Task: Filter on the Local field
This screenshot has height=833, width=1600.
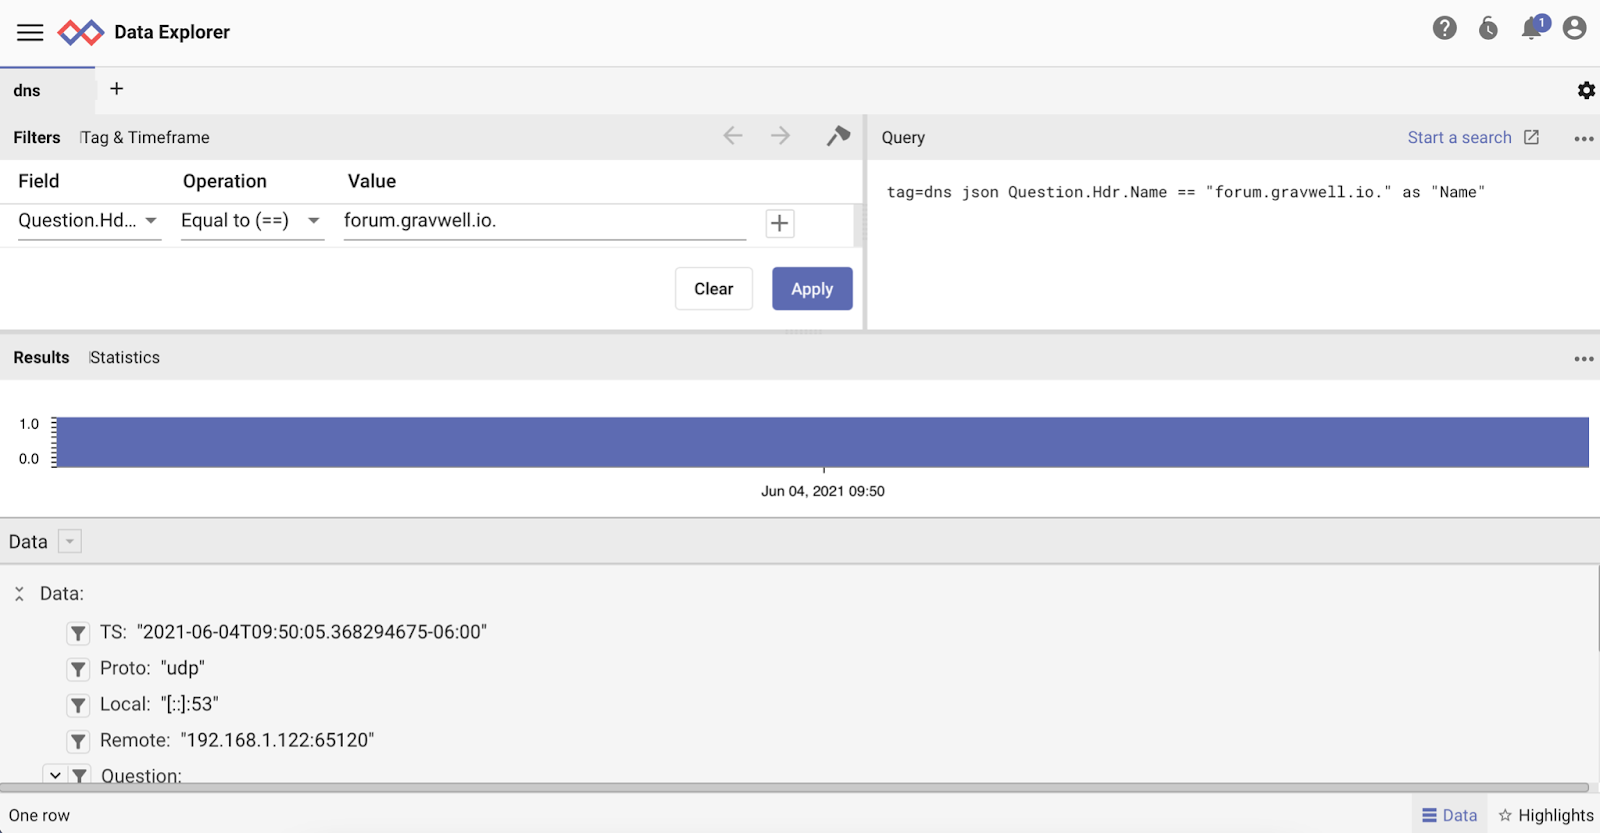Action: pyautogui.click(x=78, y=705)
